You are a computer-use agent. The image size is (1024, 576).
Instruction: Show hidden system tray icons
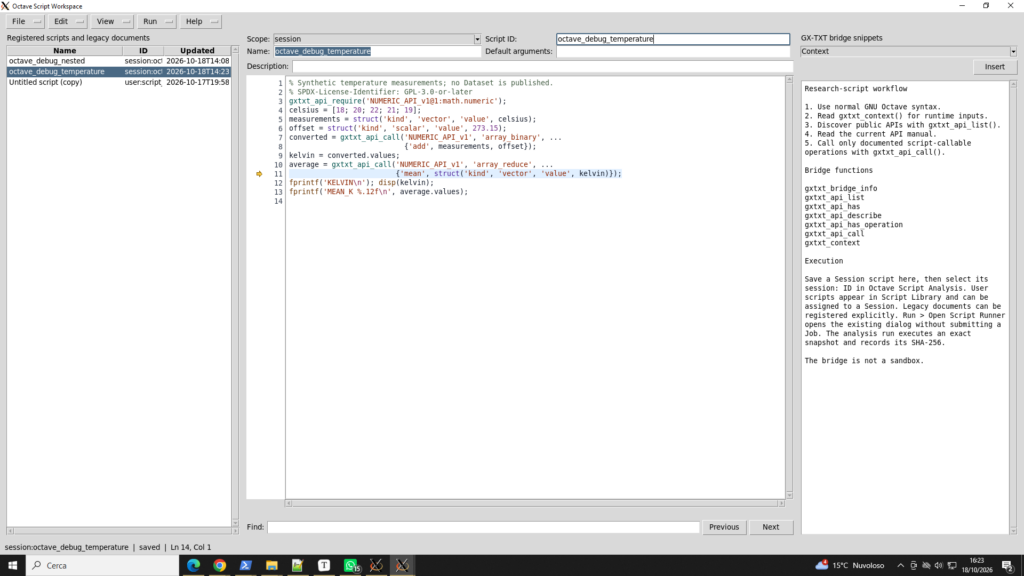pyautogui.click(x=901, y=566)
